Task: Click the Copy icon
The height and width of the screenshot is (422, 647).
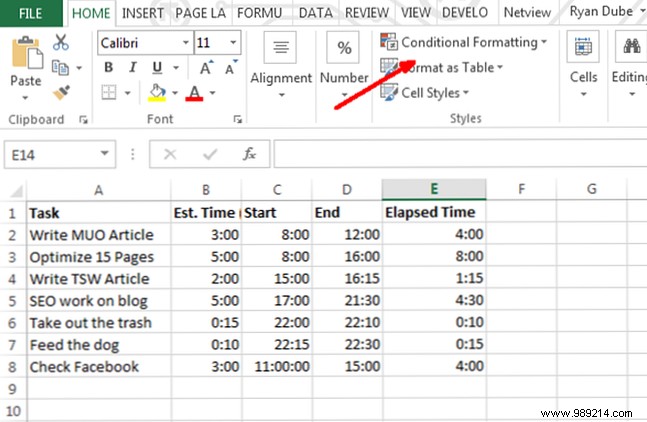Action: click(60, 68)
